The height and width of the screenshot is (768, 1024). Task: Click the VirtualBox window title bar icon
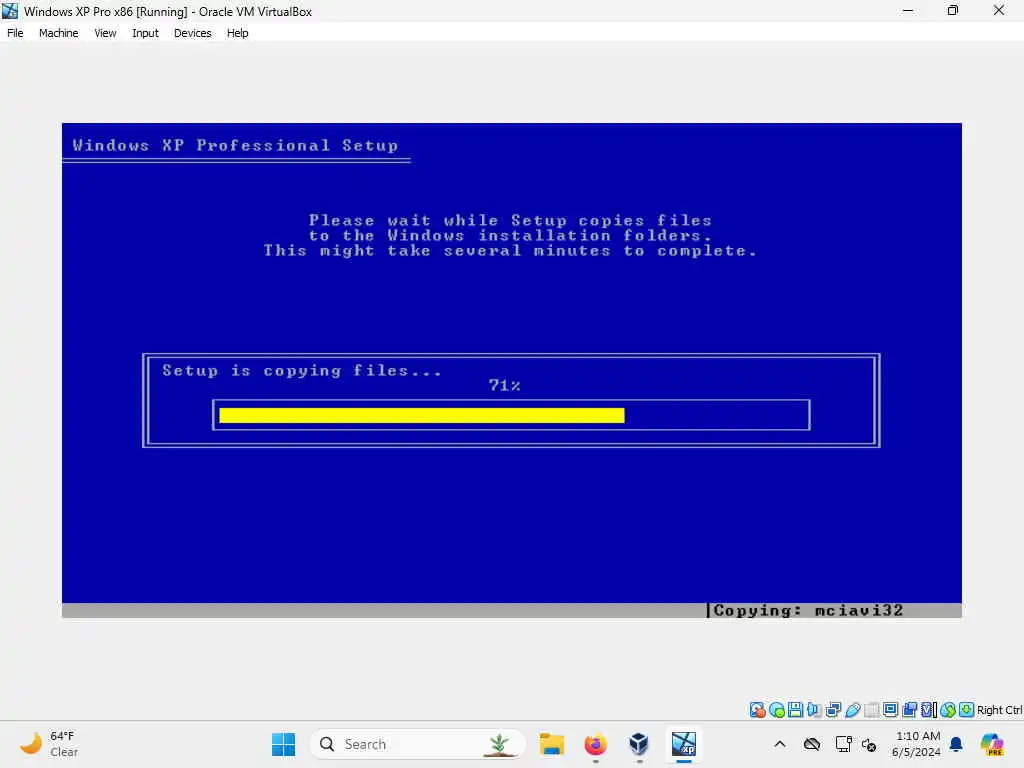tap(10, 11)
